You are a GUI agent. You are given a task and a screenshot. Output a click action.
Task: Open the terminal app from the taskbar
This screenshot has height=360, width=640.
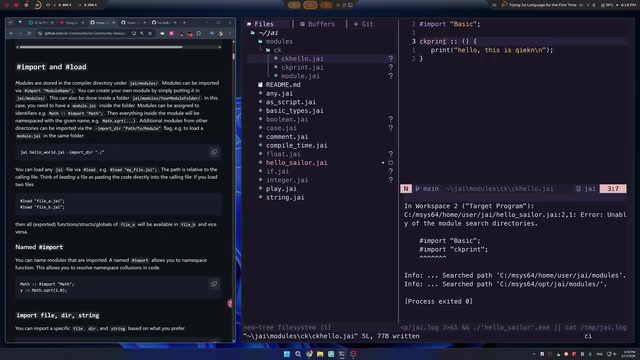point(342,354)
